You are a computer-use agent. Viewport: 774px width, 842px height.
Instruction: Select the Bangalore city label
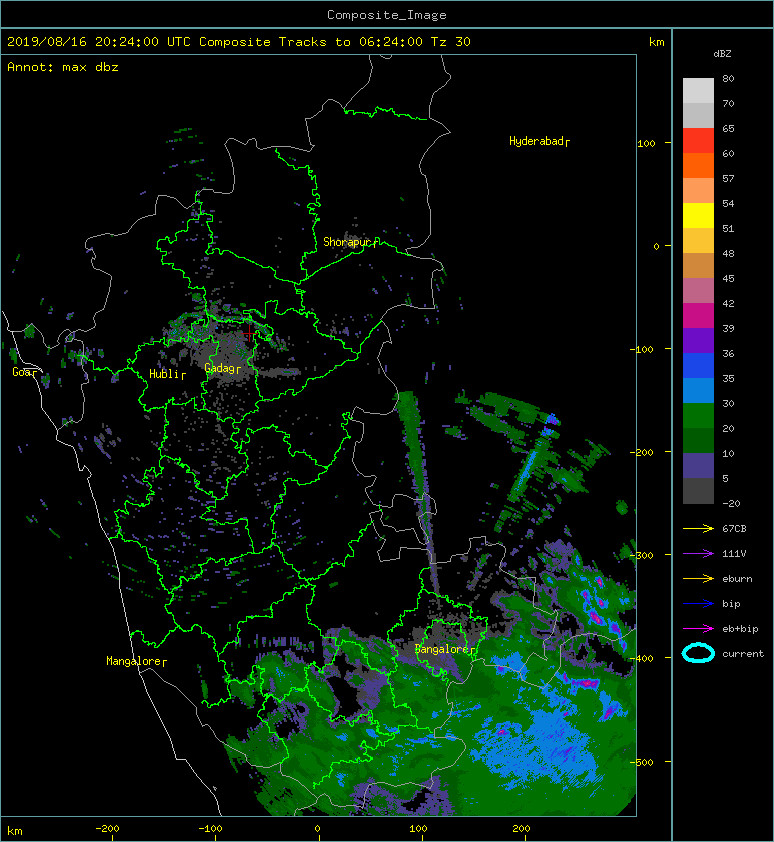click(445, 649)
